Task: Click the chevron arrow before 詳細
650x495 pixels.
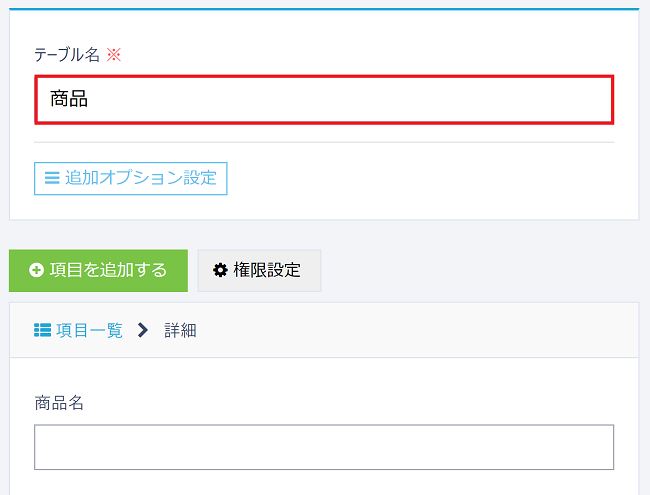Action: [x=143, y=330]
